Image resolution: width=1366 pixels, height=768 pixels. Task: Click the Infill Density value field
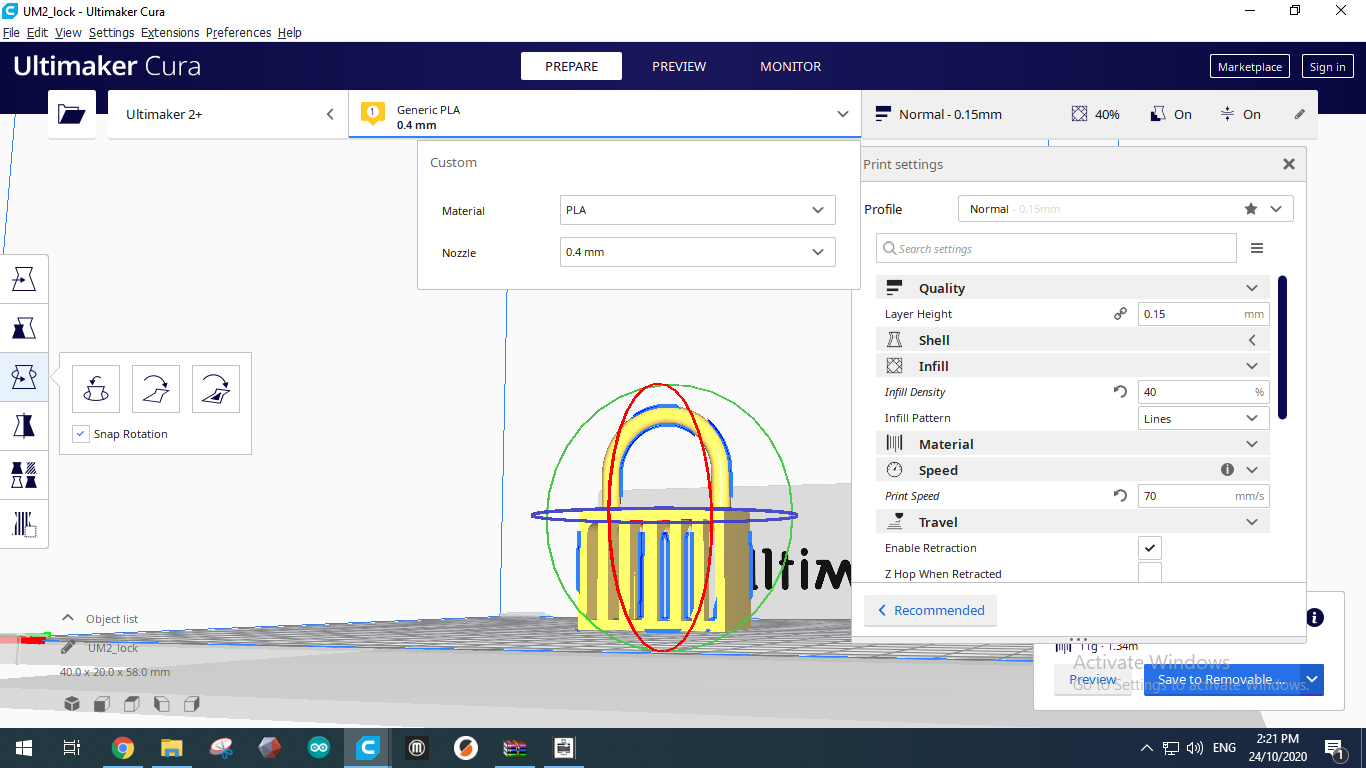point(1204,392)
